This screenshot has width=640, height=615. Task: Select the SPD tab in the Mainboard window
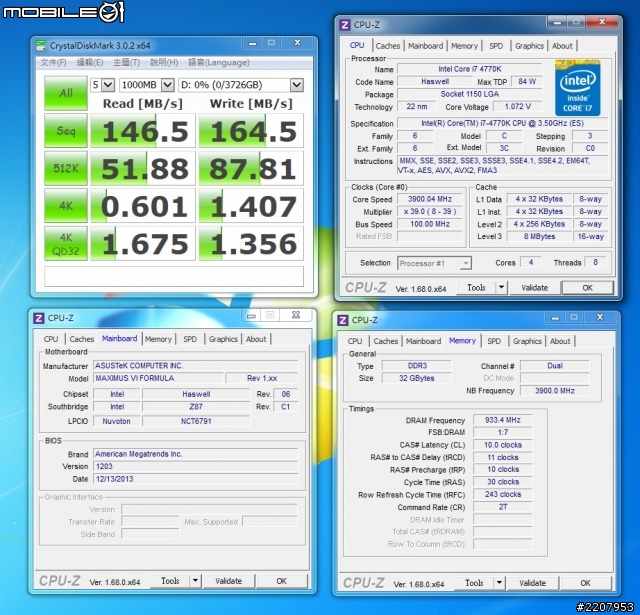point(190,339)
